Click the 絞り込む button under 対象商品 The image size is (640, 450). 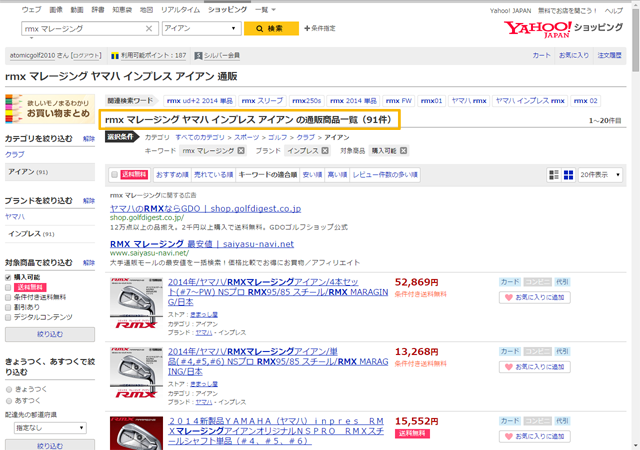point(50,334)
